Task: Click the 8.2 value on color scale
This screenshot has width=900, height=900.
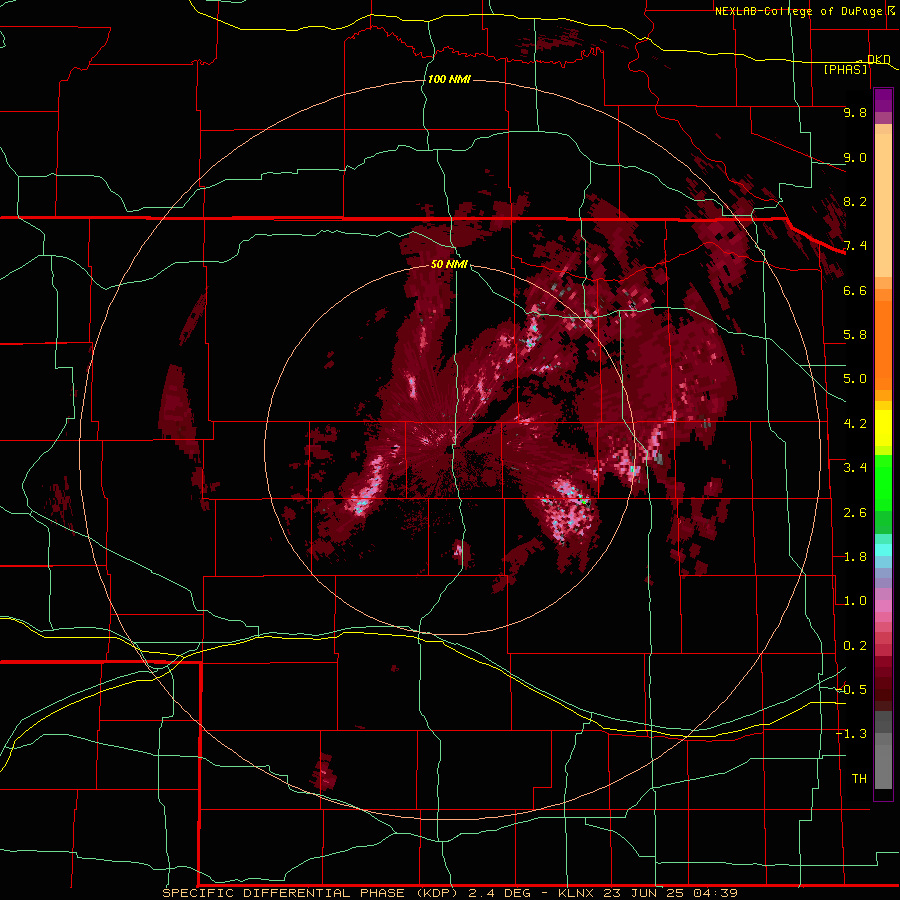Action: tap(855, 201)
